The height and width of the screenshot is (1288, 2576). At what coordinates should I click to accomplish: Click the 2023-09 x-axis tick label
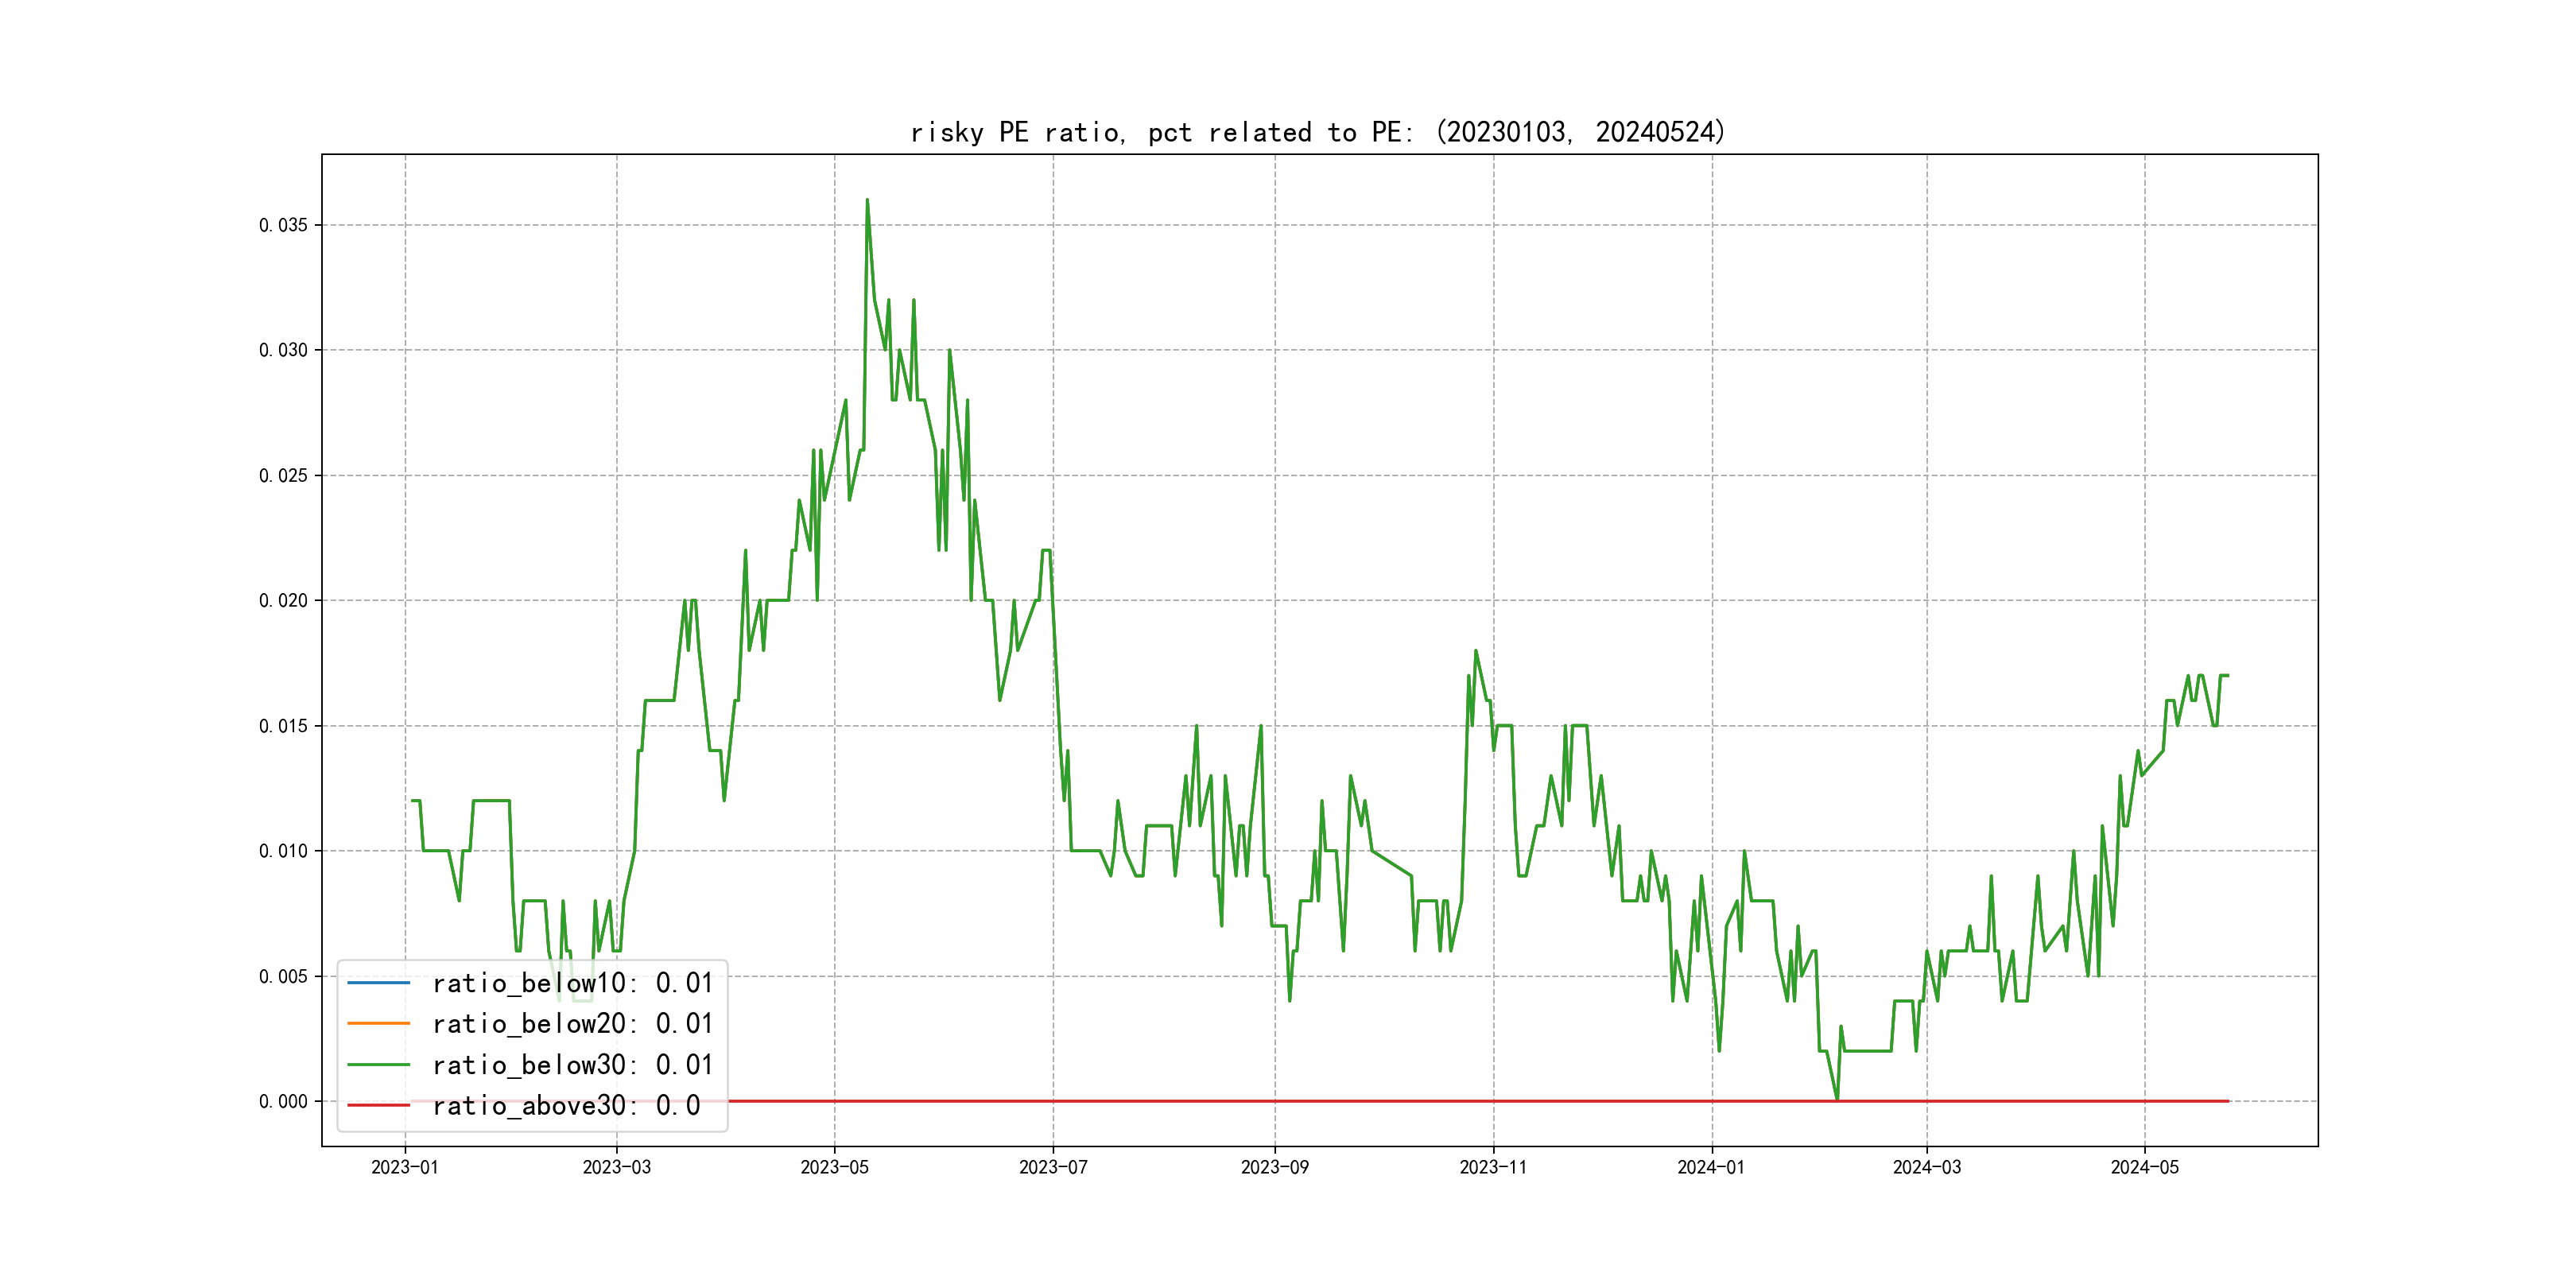tap(1275, 1168)
